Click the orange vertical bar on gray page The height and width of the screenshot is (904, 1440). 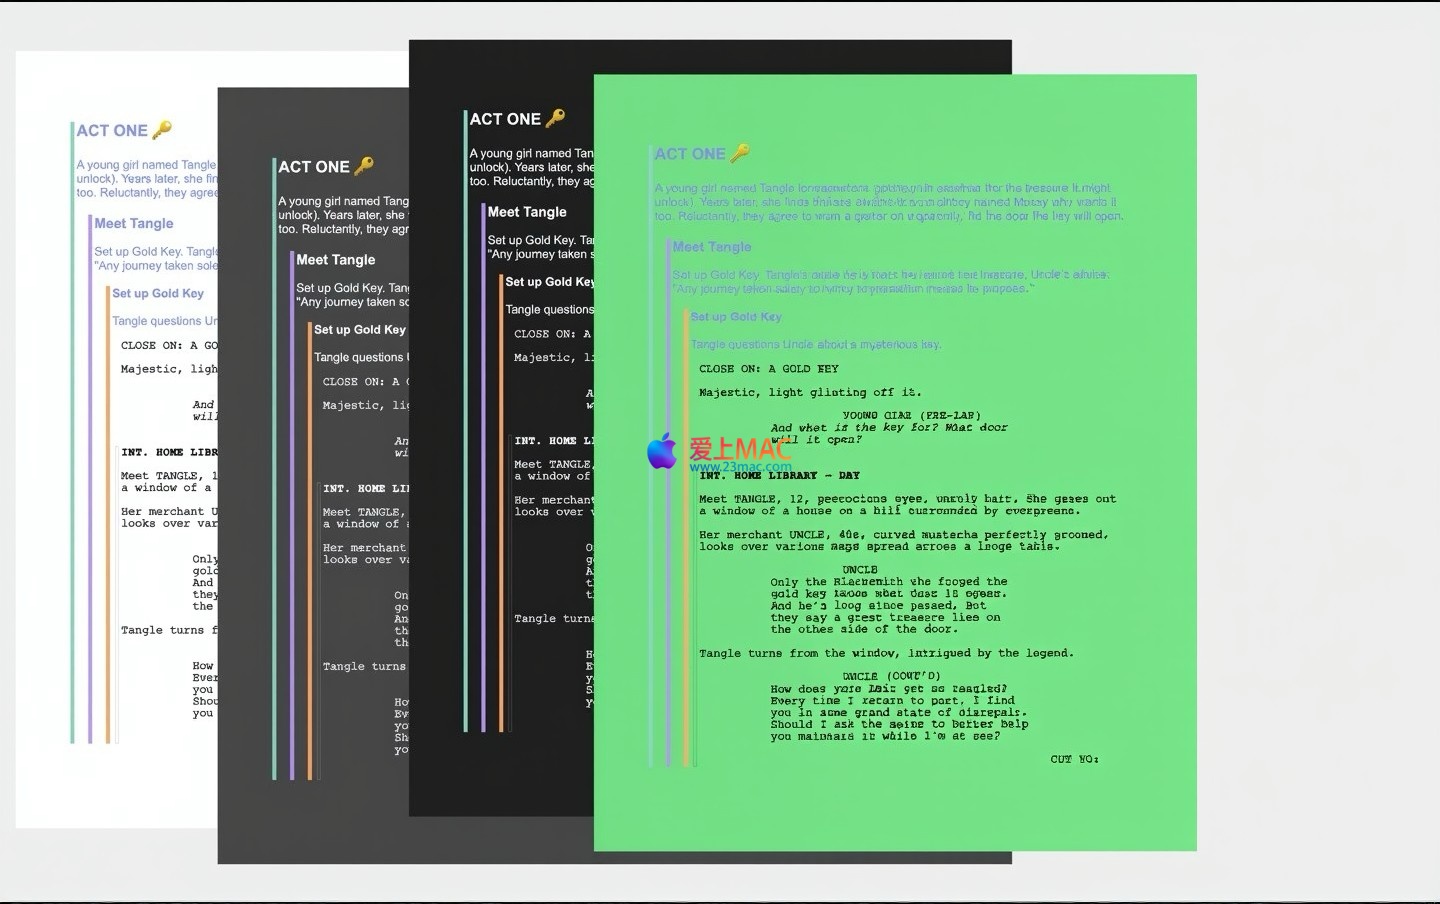[x=310, y=550]
